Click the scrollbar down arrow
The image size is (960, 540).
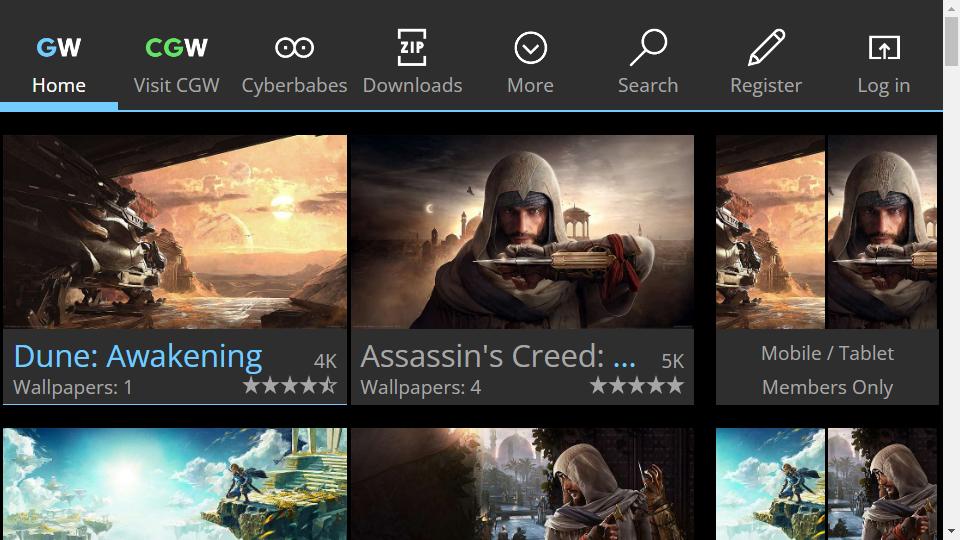click(951, 530)
